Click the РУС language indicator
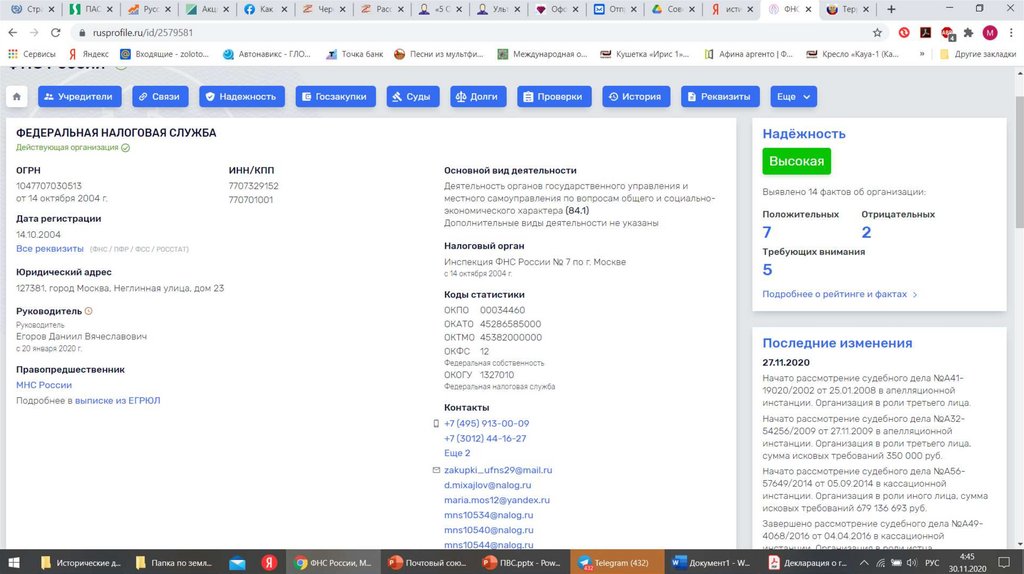Viewport: 1024px width, 574px height. point(933,562)
